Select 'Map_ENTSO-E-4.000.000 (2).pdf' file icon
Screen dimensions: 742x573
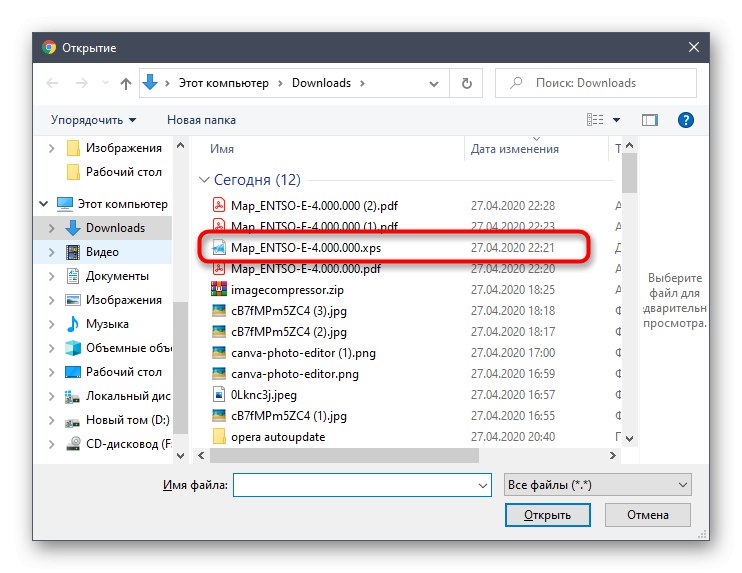pyautogui.click(x=219, y=205)
